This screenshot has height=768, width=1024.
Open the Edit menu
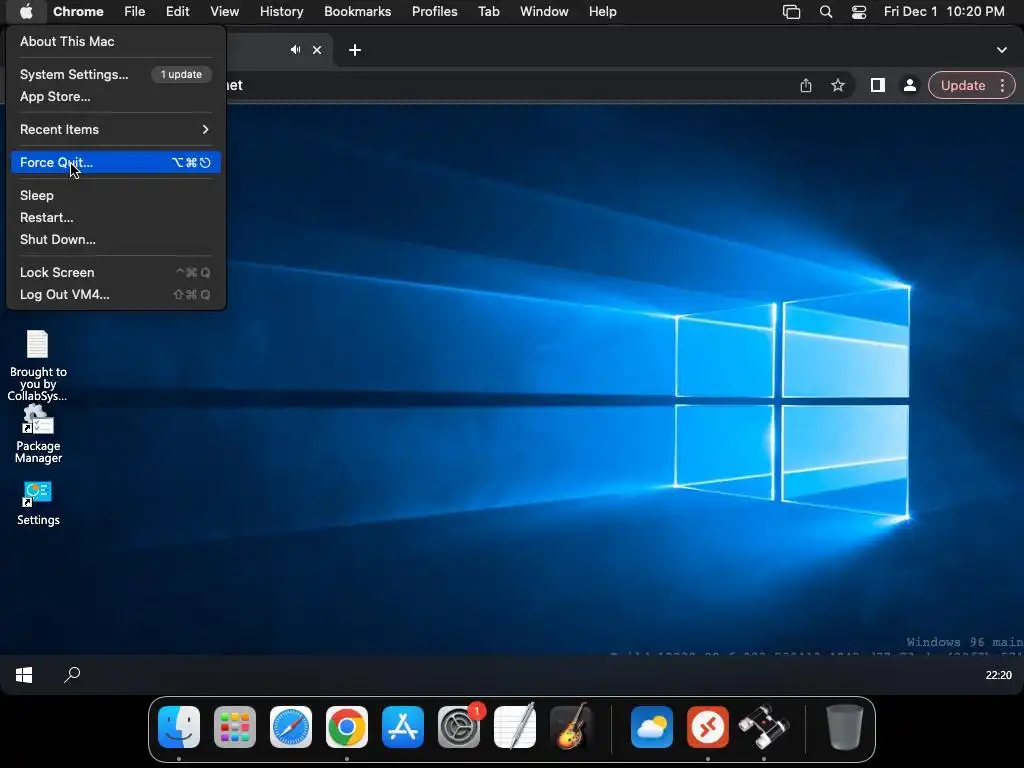click(178, 12)
